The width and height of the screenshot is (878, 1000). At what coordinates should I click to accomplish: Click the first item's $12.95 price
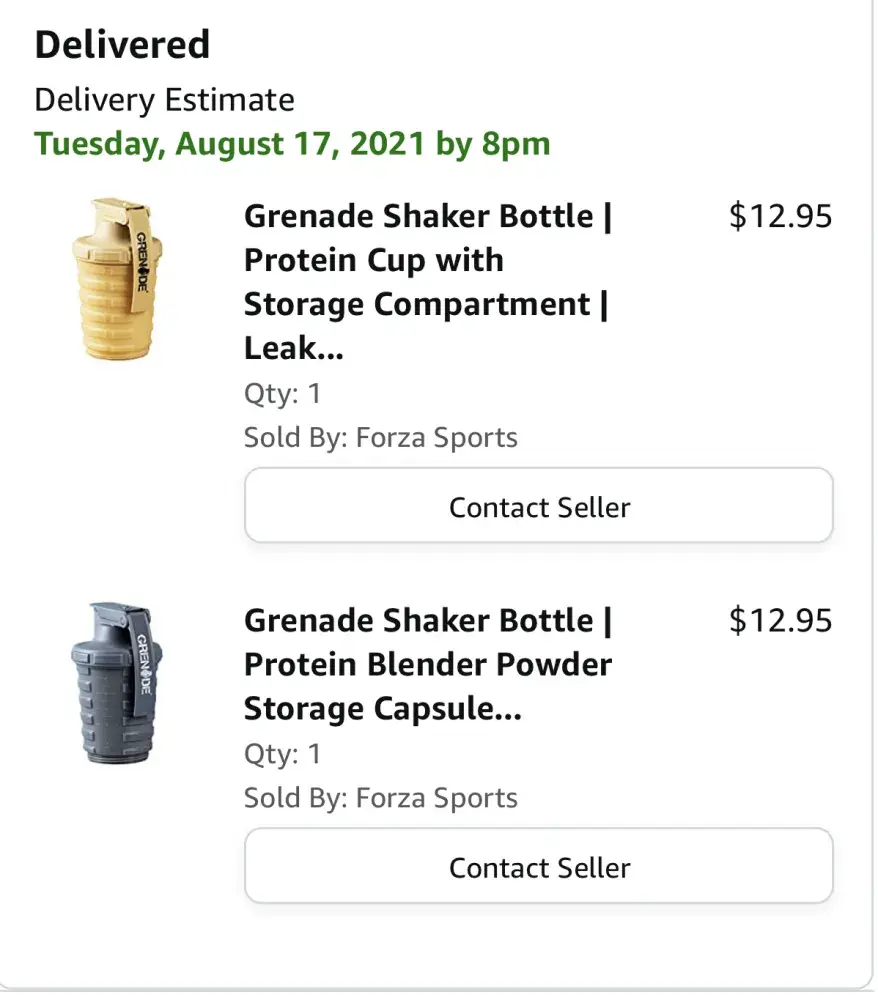coord(780,216)
